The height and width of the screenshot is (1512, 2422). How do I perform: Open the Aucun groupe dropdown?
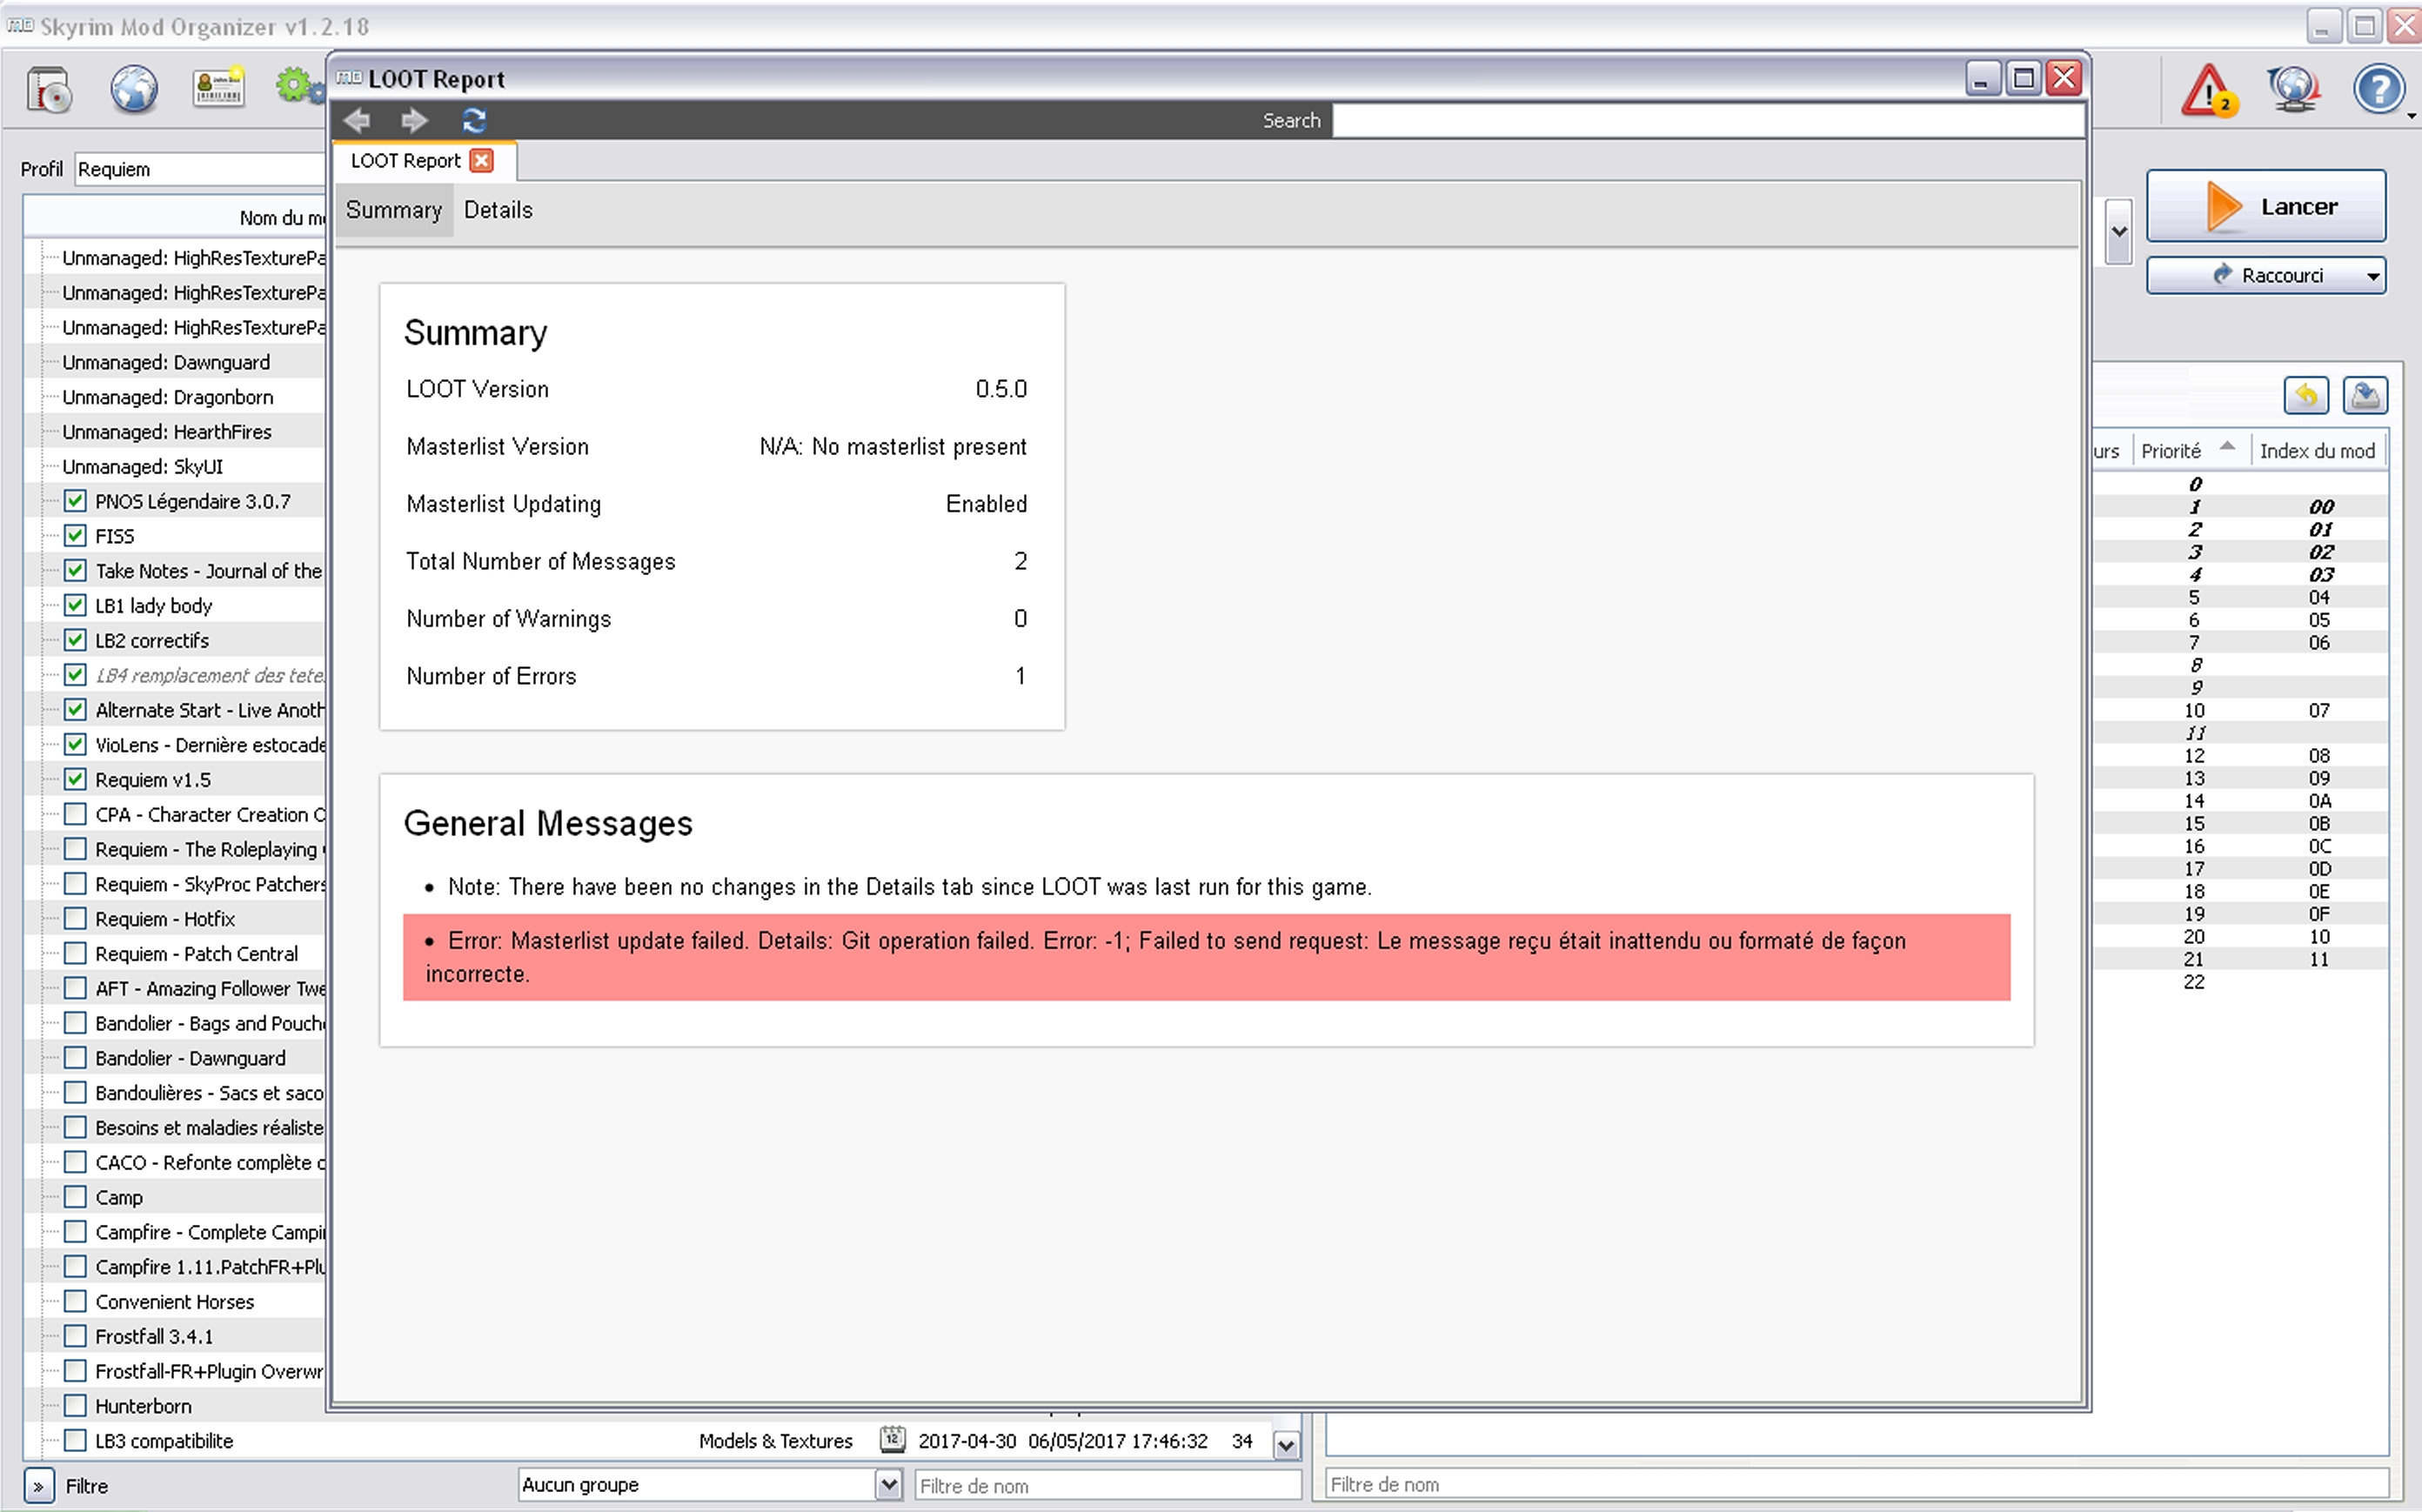click(x=887, y=1484)
